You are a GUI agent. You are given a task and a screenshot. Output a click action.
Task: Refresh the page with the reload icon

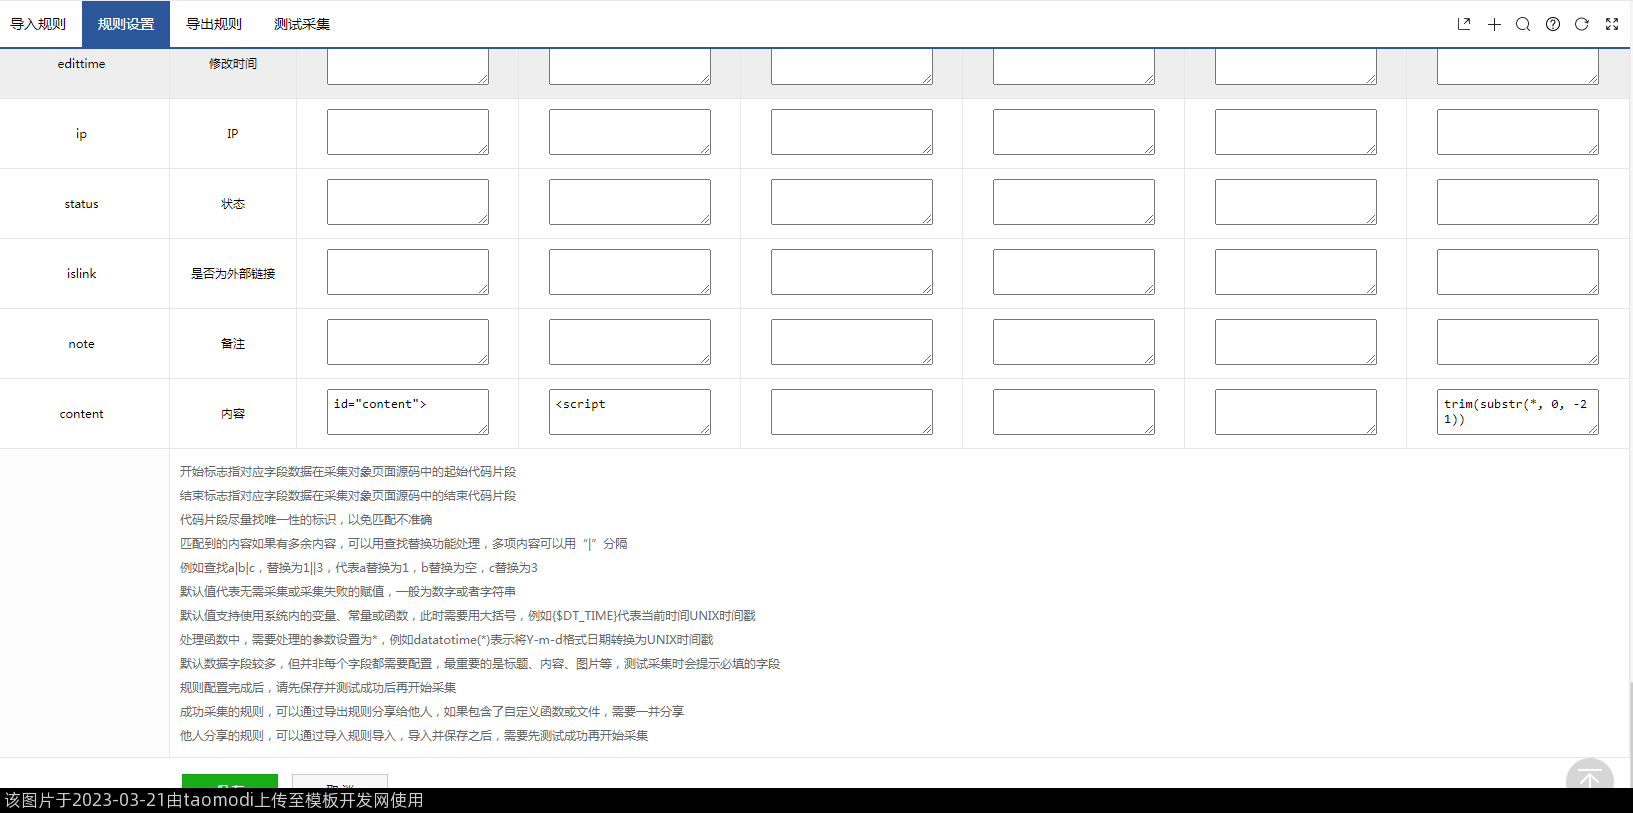coord(1582,24)
